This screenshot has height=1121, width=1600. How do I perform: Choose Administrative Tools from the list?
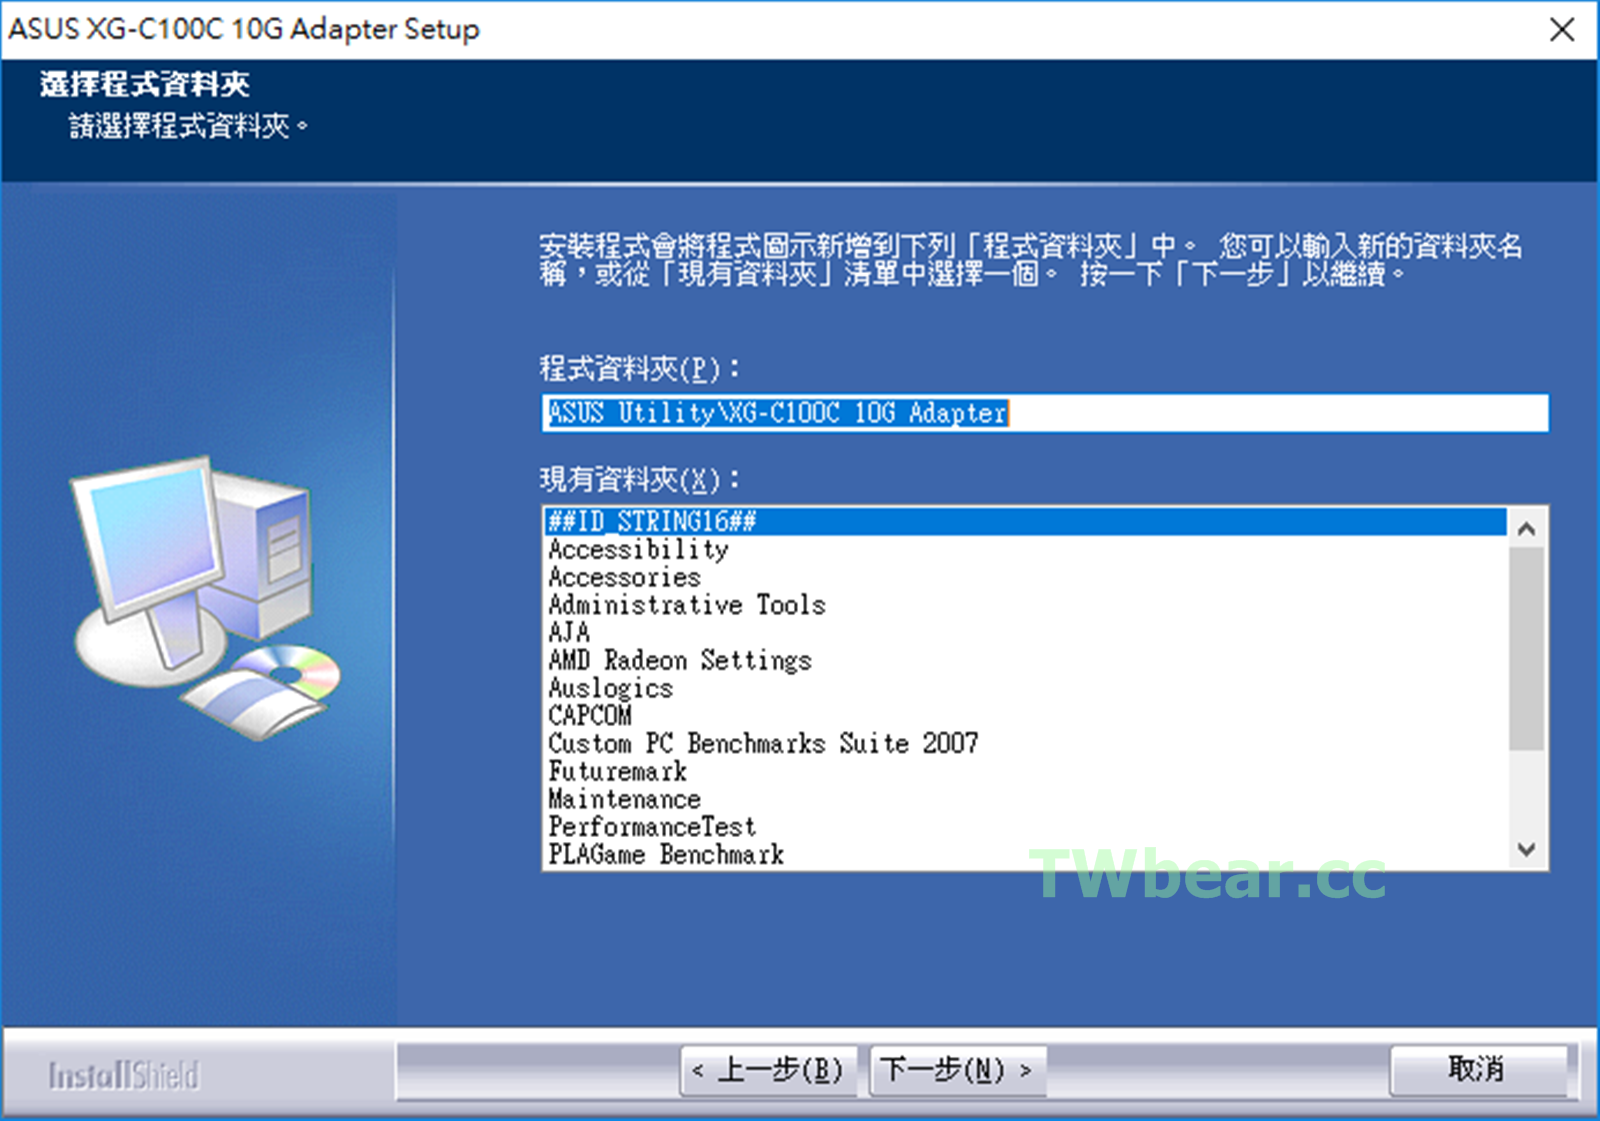(1025, 605)
